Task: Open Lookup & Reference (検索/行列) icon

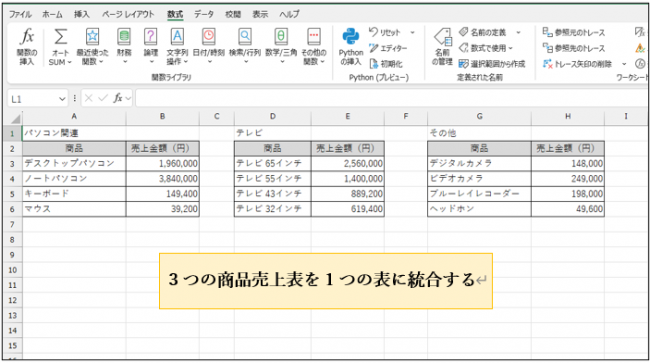Action: 245,37
